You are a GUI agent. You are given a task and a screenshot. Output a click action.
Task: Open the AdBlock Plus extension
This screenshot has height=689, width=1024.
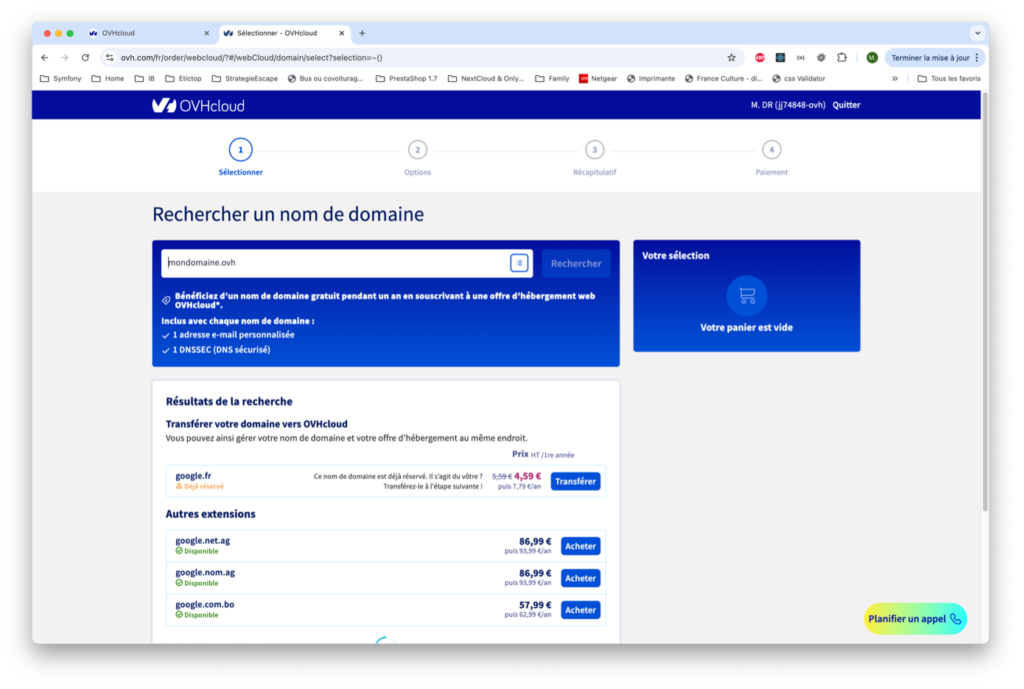(760, 57)
